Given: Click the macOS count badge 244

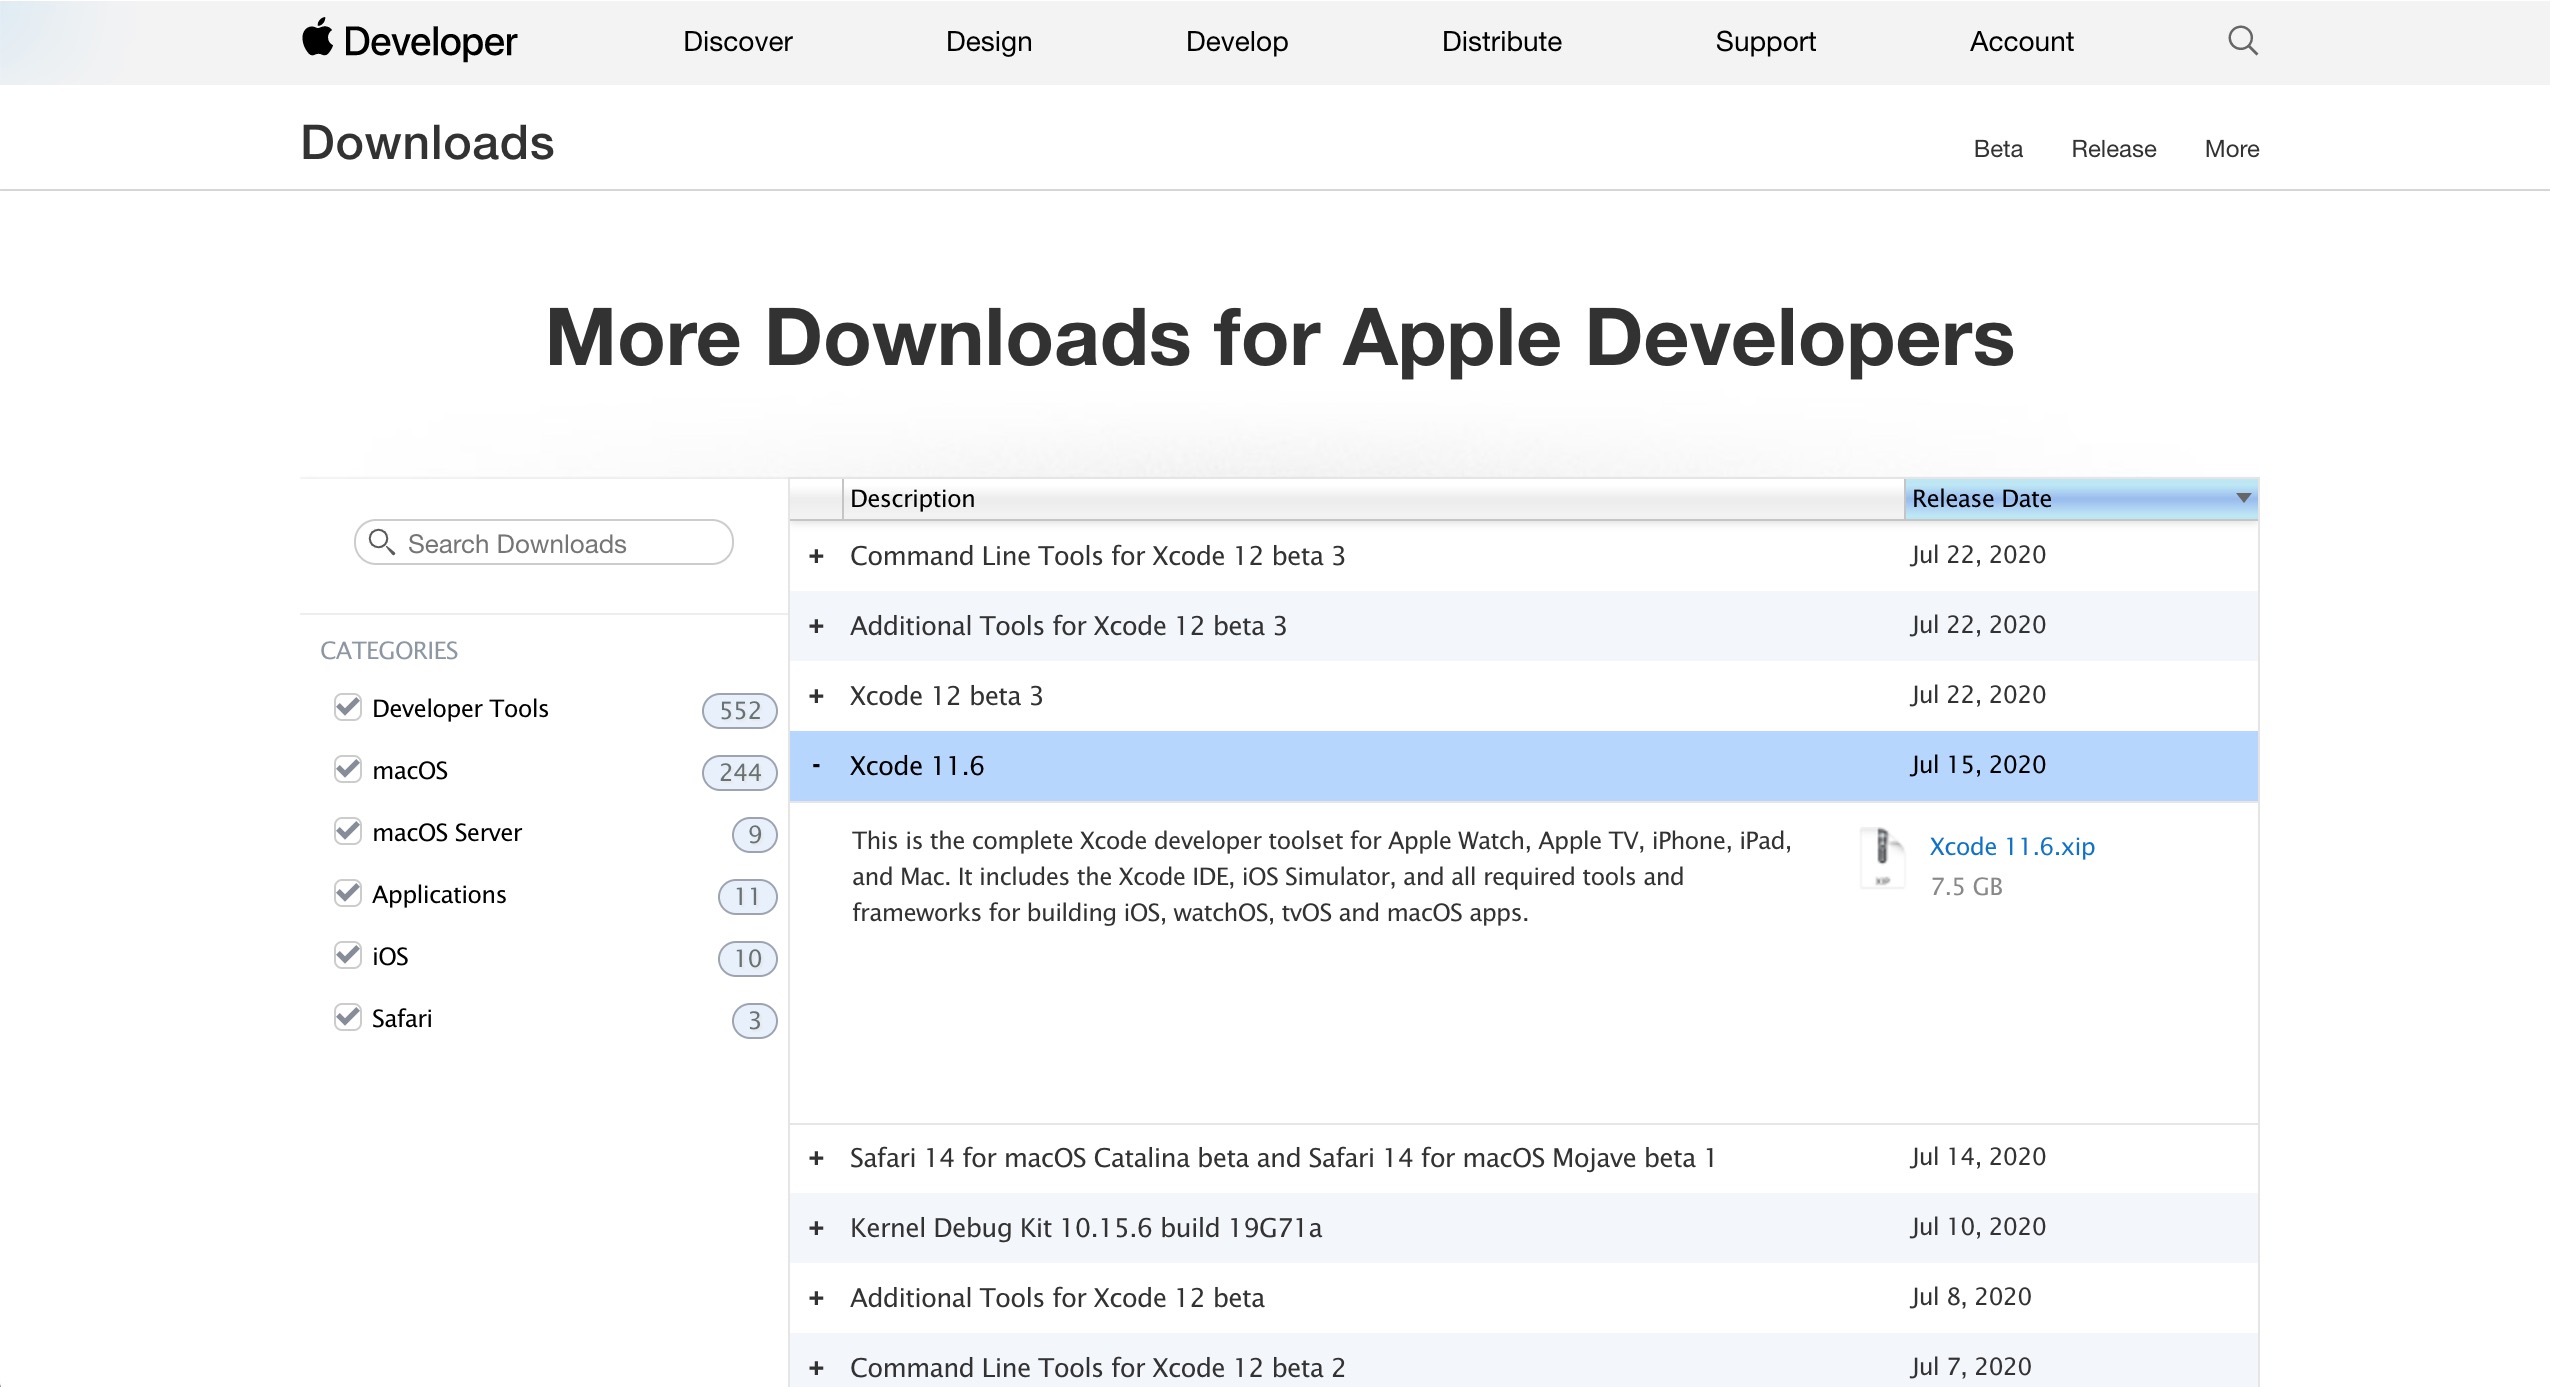Looking at the screenshot, I should pos(739,772).
